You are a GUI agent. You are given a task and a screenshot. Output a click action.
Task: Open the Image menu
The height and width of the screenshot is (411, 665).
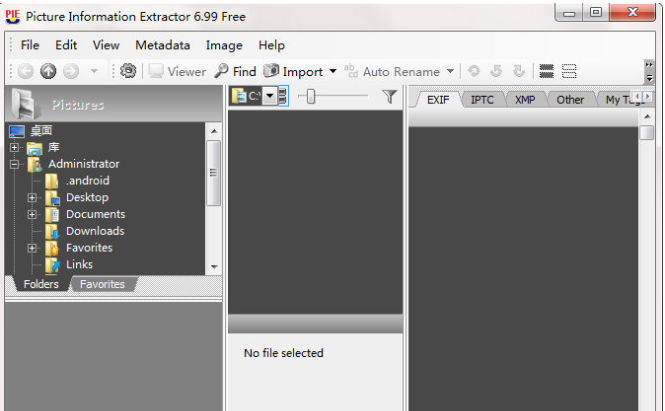pos(224,45)
